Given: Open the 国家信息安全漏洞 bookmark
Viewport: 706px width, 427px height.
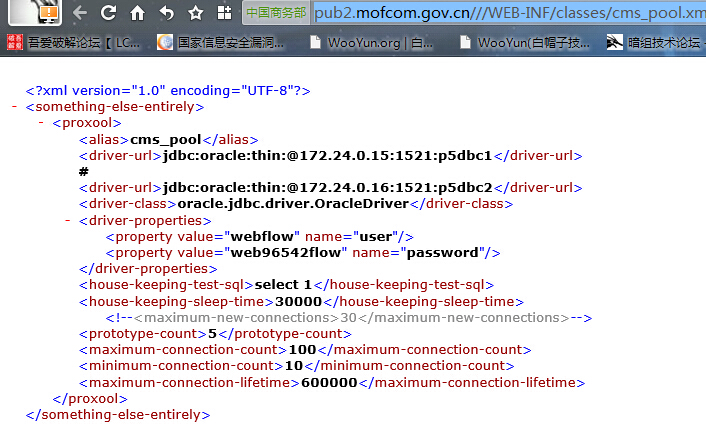Looking at the screenshot, I should (x=221, y=42).
